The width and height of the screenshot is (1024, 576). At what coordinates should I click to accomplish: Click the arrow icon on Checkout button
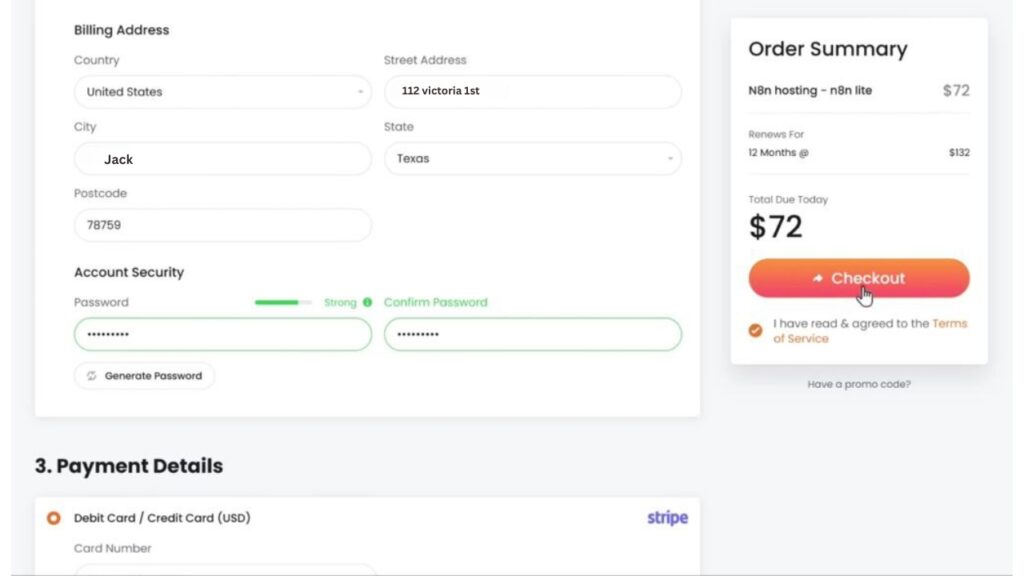pyautogui.click(x=818, y=279)
